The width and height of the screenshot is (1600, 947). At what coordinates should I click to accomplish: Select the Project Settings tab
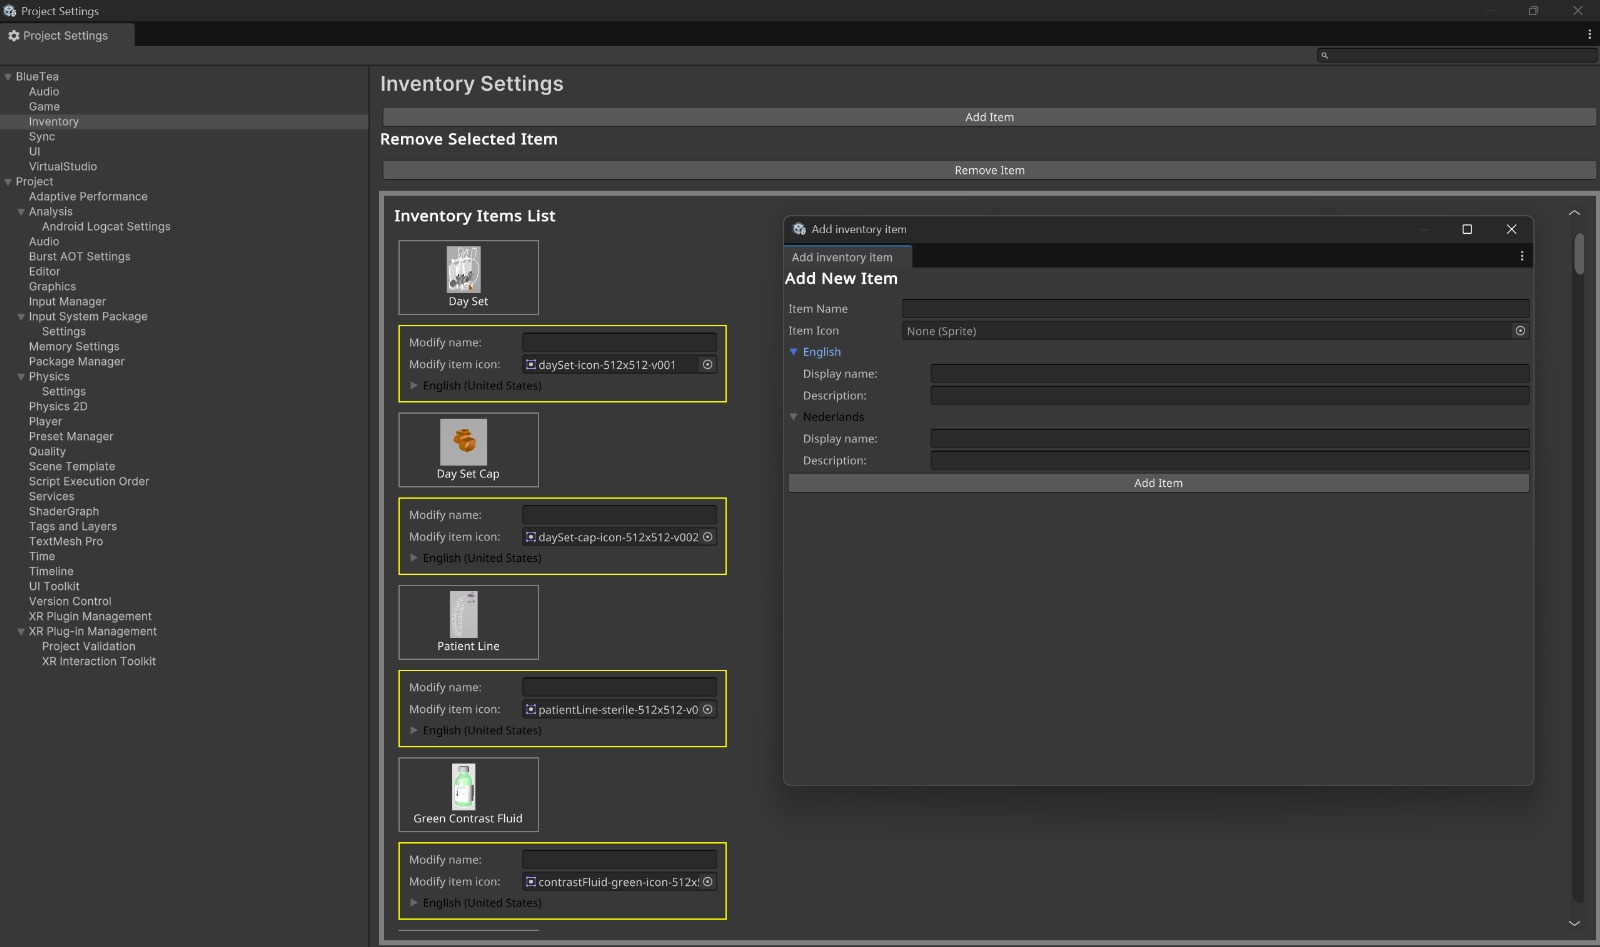pyautogui.click(x=66, y=35)
